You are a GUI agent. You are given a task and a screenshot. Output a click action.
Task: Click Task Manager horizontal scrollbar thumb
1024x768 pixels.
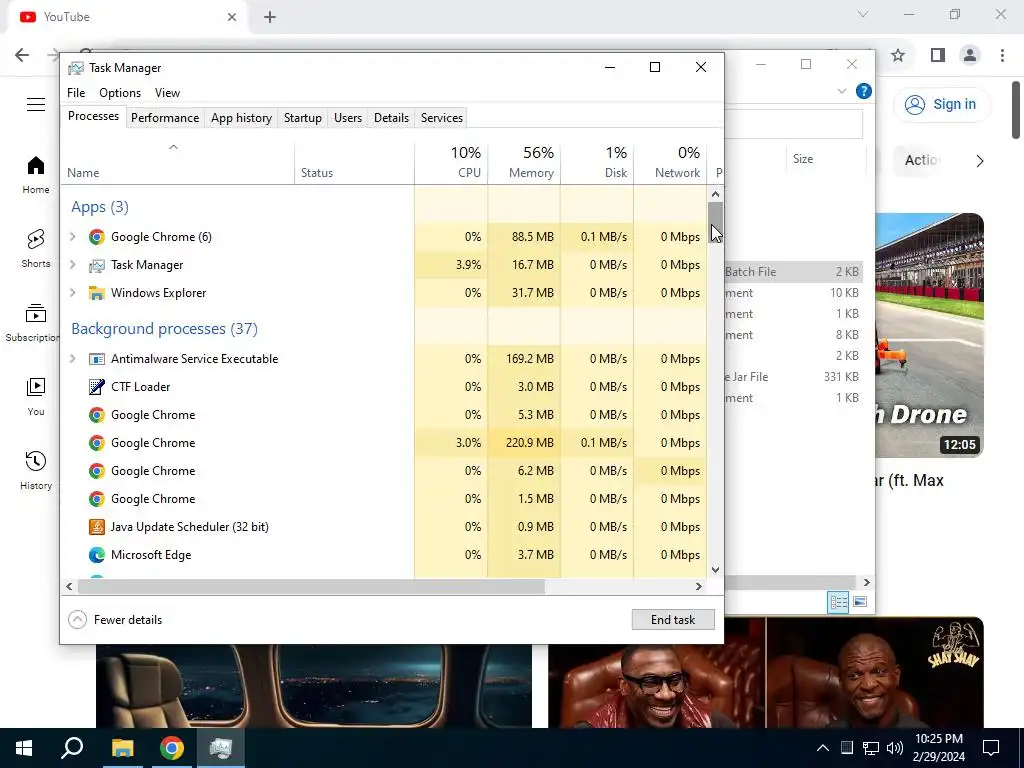[311, 586]
